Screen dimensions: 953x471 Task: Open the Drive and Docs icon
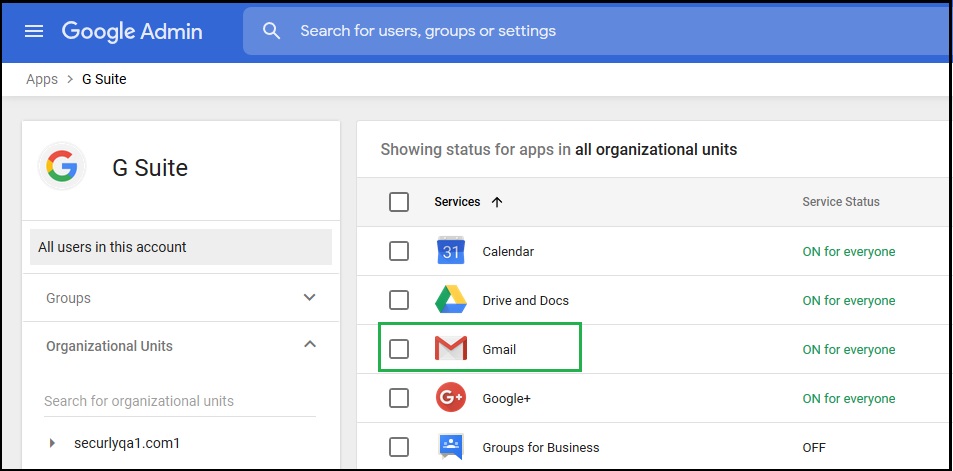click(450, 300)
